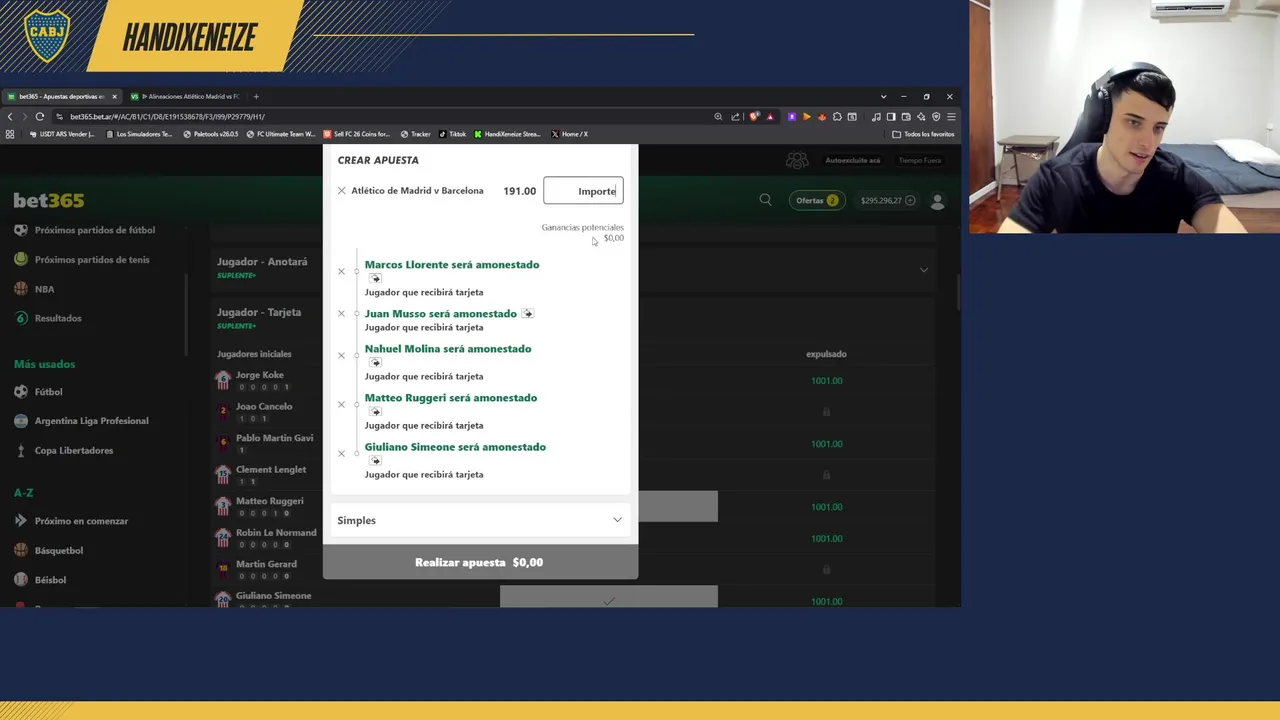Remove Giuliano Simeone selection
This screenshot has width=1280, height=720.
(x=341, y=453)
